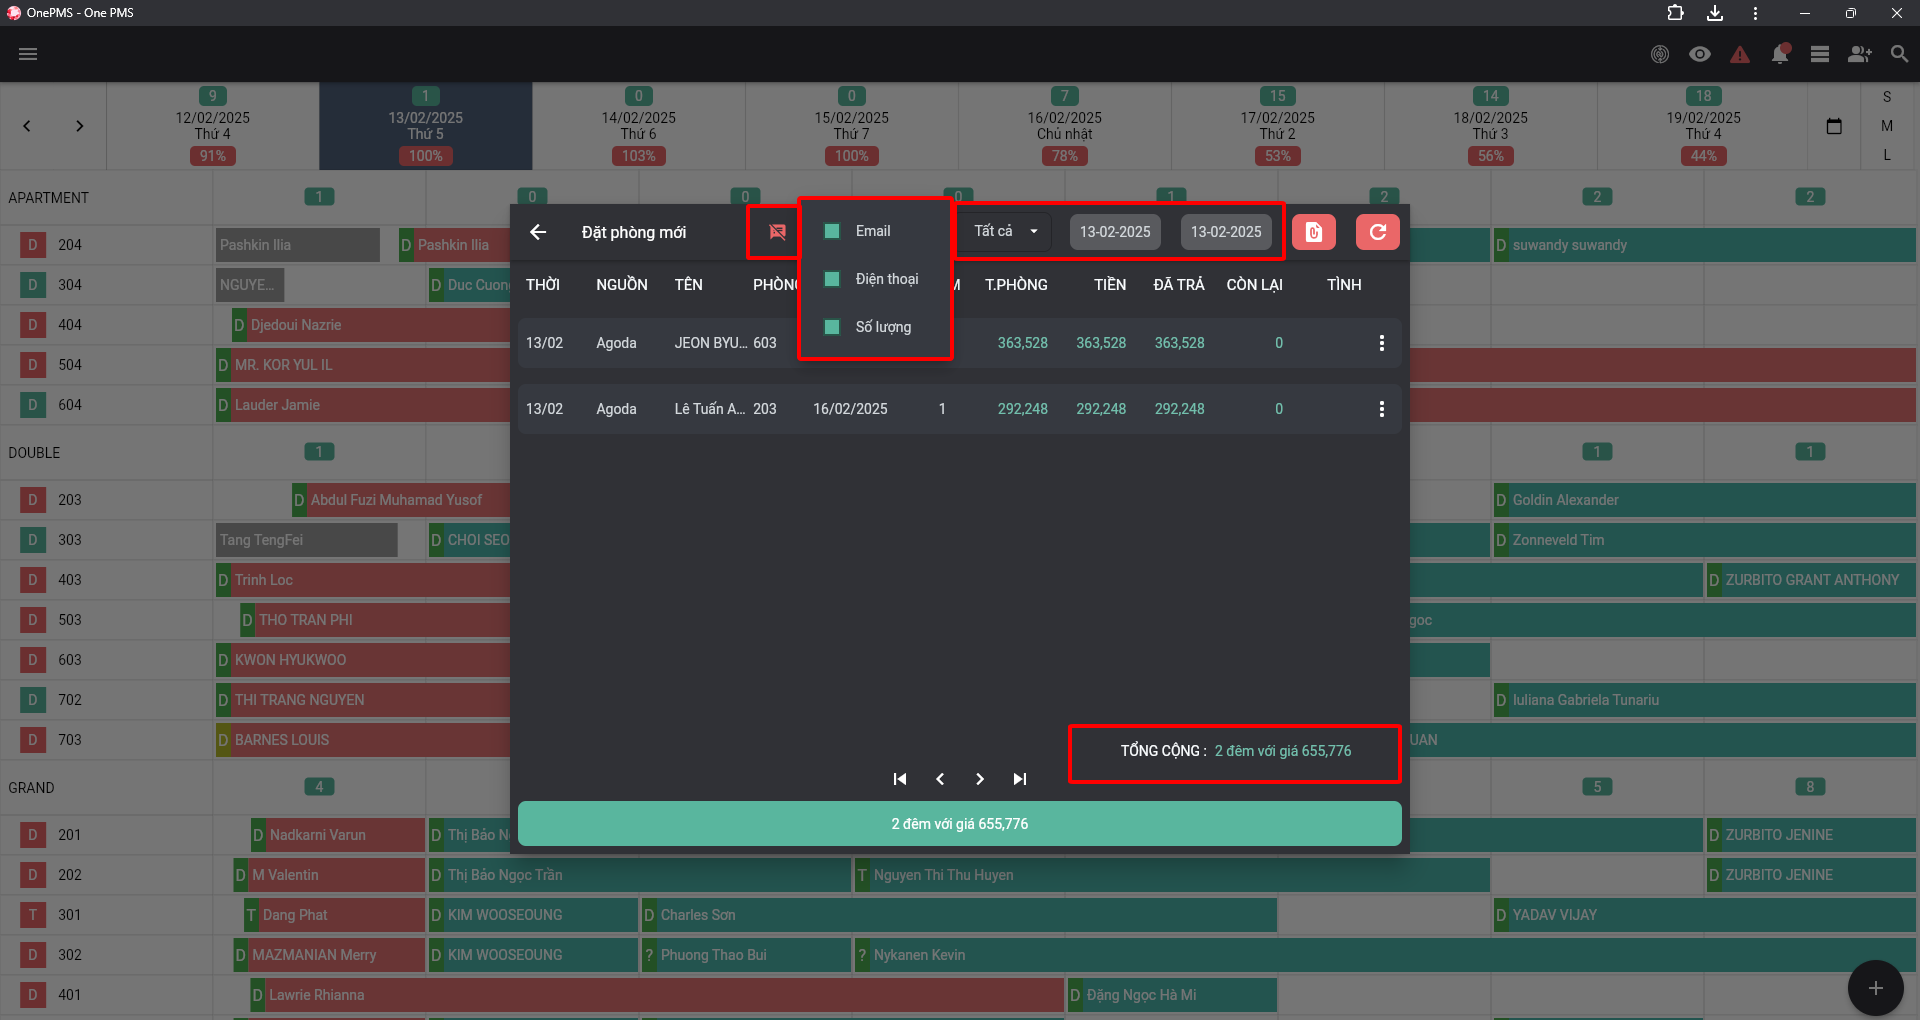Open the hamburger main menu
This screenshot has width=1920, height=1020.
(28, 54)
